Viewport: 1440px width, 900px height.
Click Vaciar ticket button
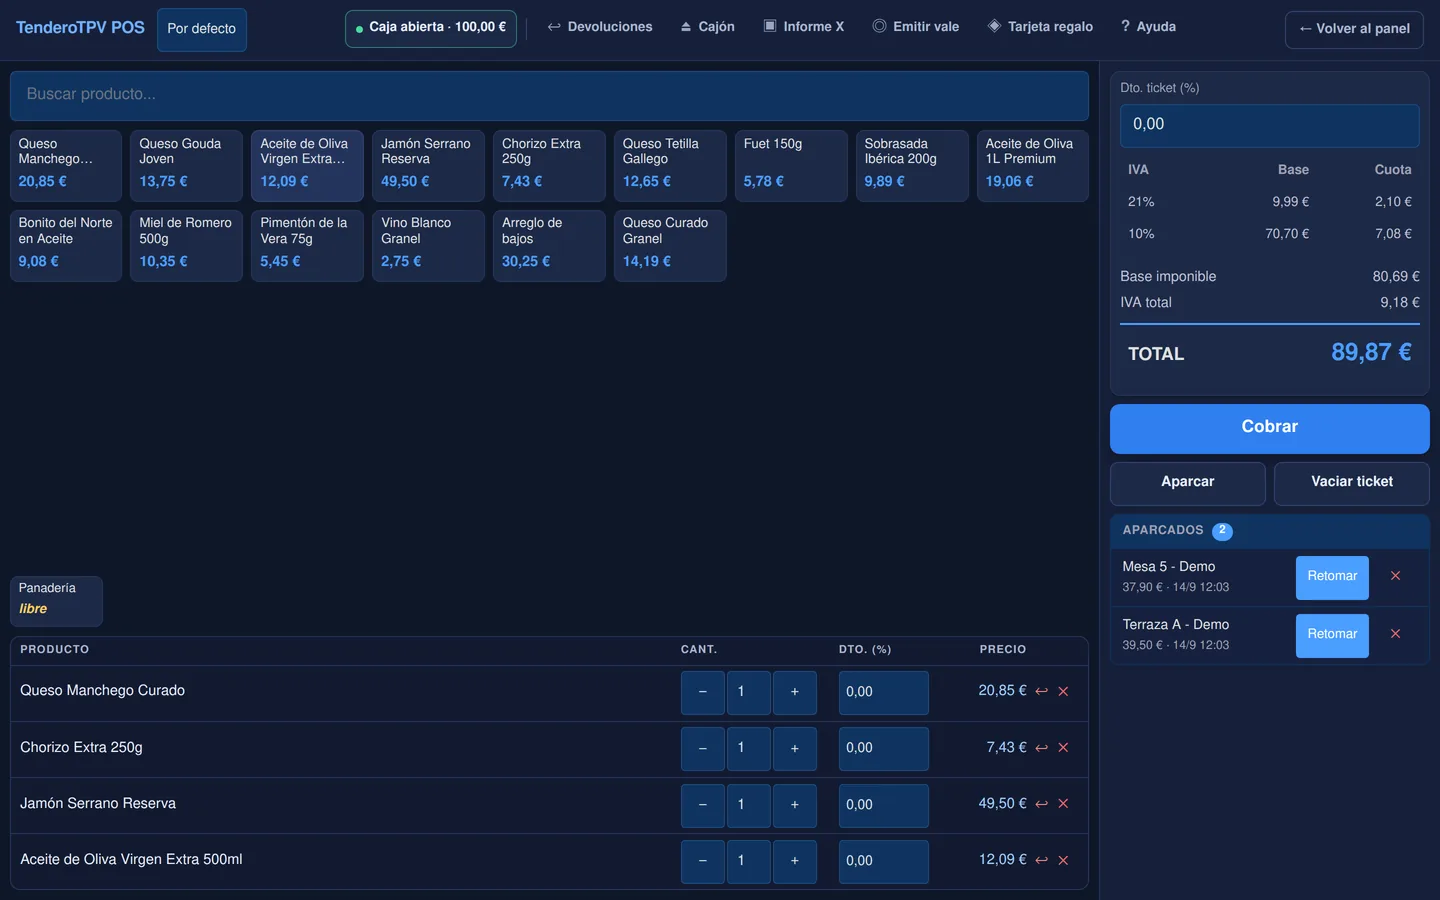pos(1352,483)
